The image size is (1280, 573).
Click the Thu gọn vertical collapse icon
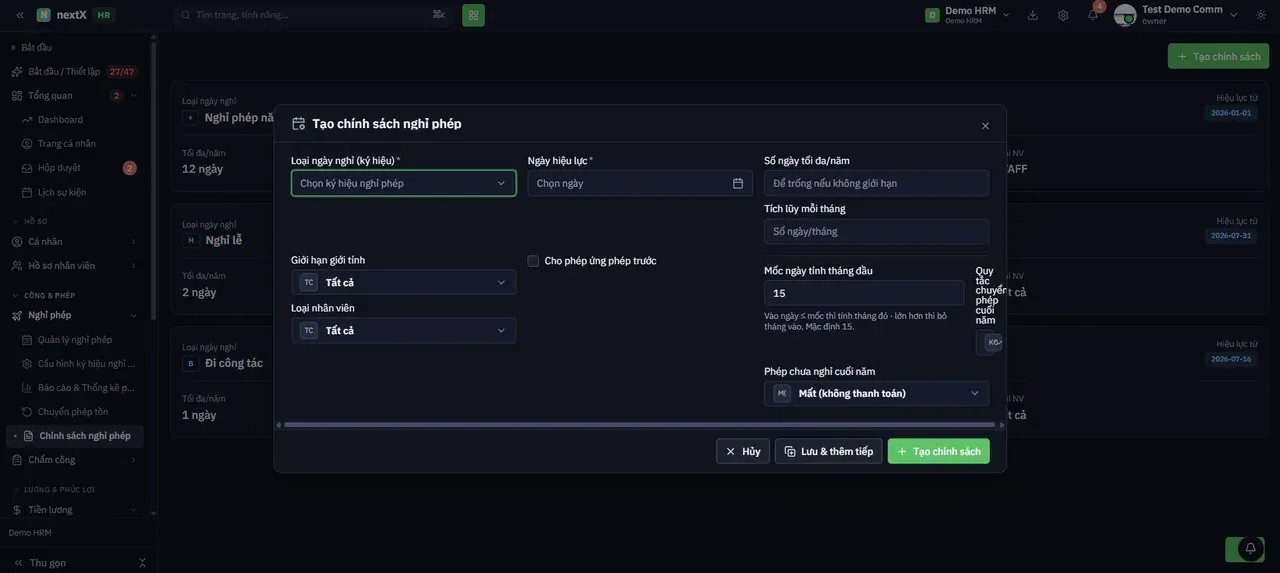(x=142, y=563)
